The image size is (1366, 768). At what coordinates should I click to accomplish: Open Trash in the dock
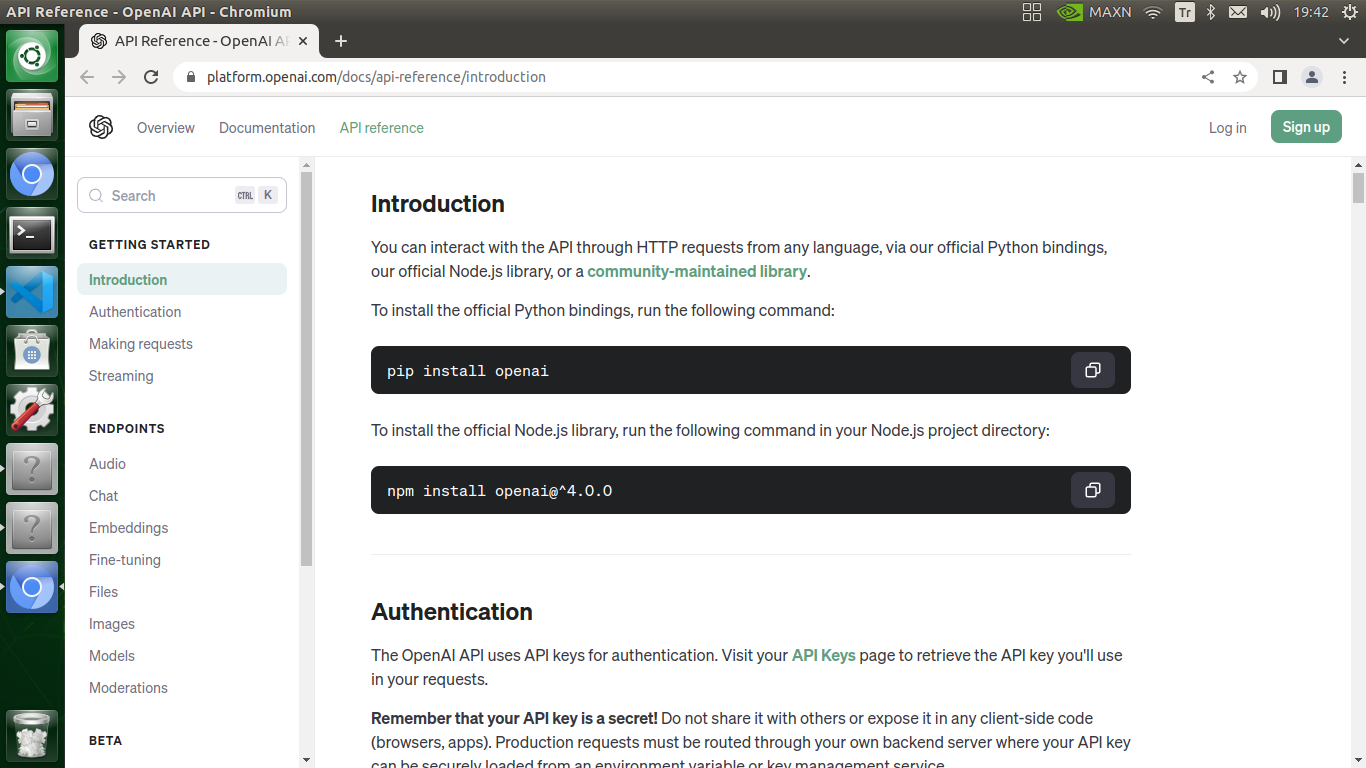(x=32, y=736)
